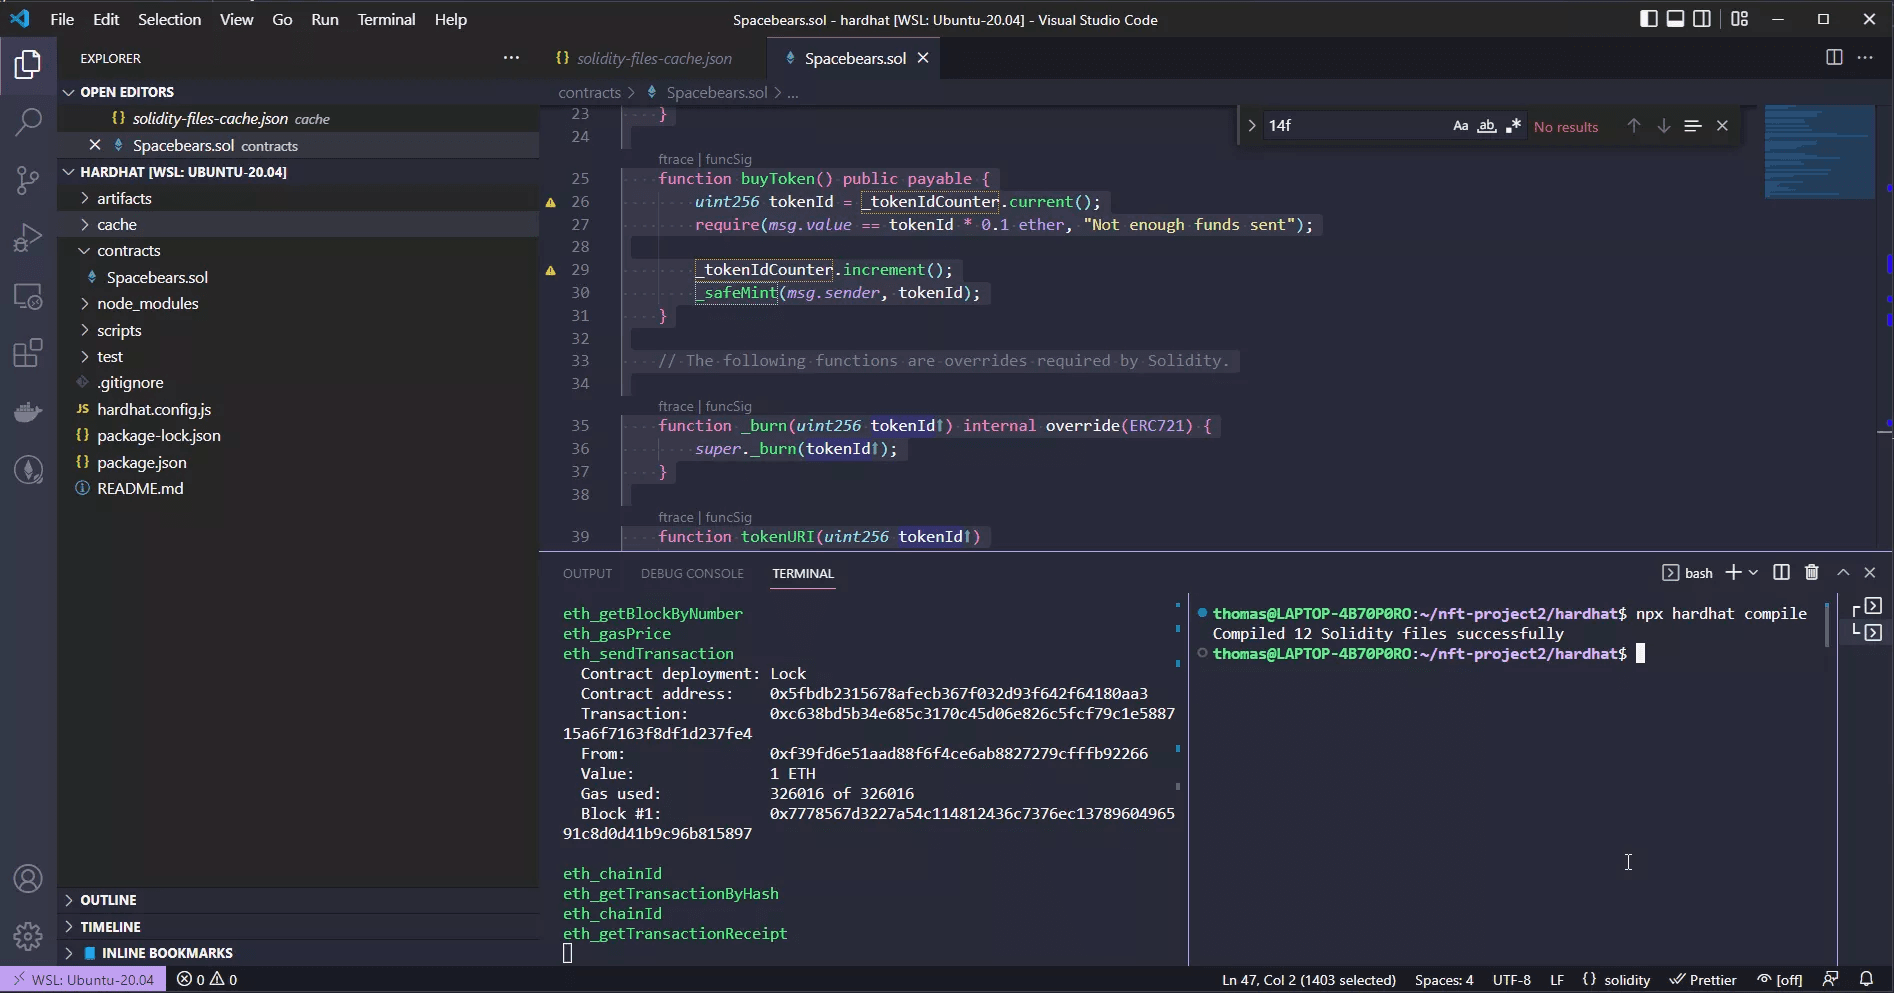The width and height of the screenshot is (1894, 993).
Task: Kill terminal with trash icon
Action: click(1811, 572)
